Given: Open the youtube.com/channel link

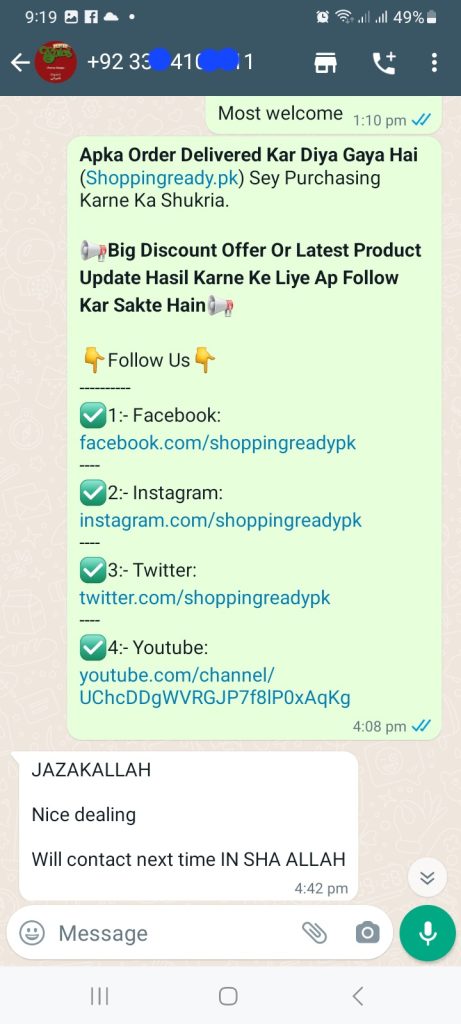Looking at the screenshot, I should [x=215, y=686].
